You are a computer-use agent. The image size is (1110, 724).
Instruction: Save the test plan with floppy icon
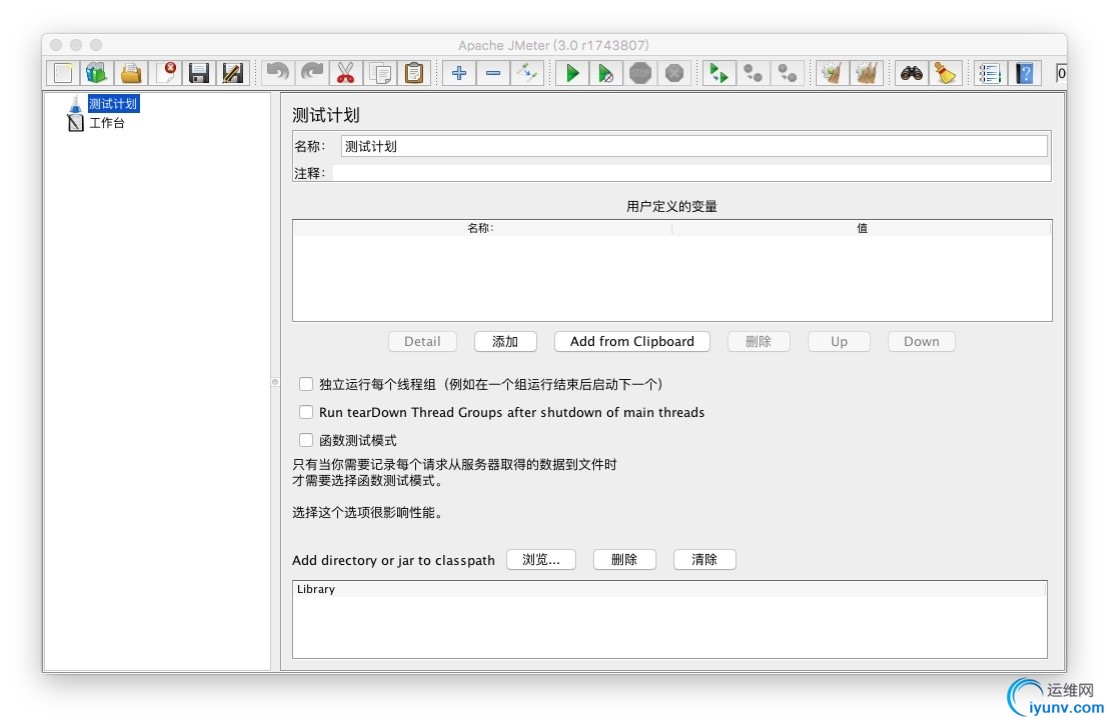tap(198, 73)
